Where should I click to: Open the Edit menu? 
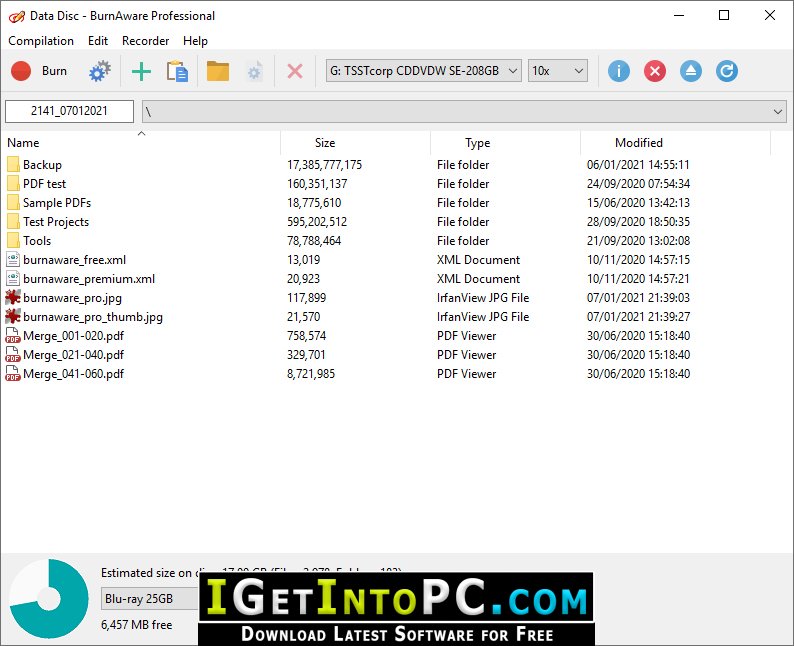(x=98, y=41)
